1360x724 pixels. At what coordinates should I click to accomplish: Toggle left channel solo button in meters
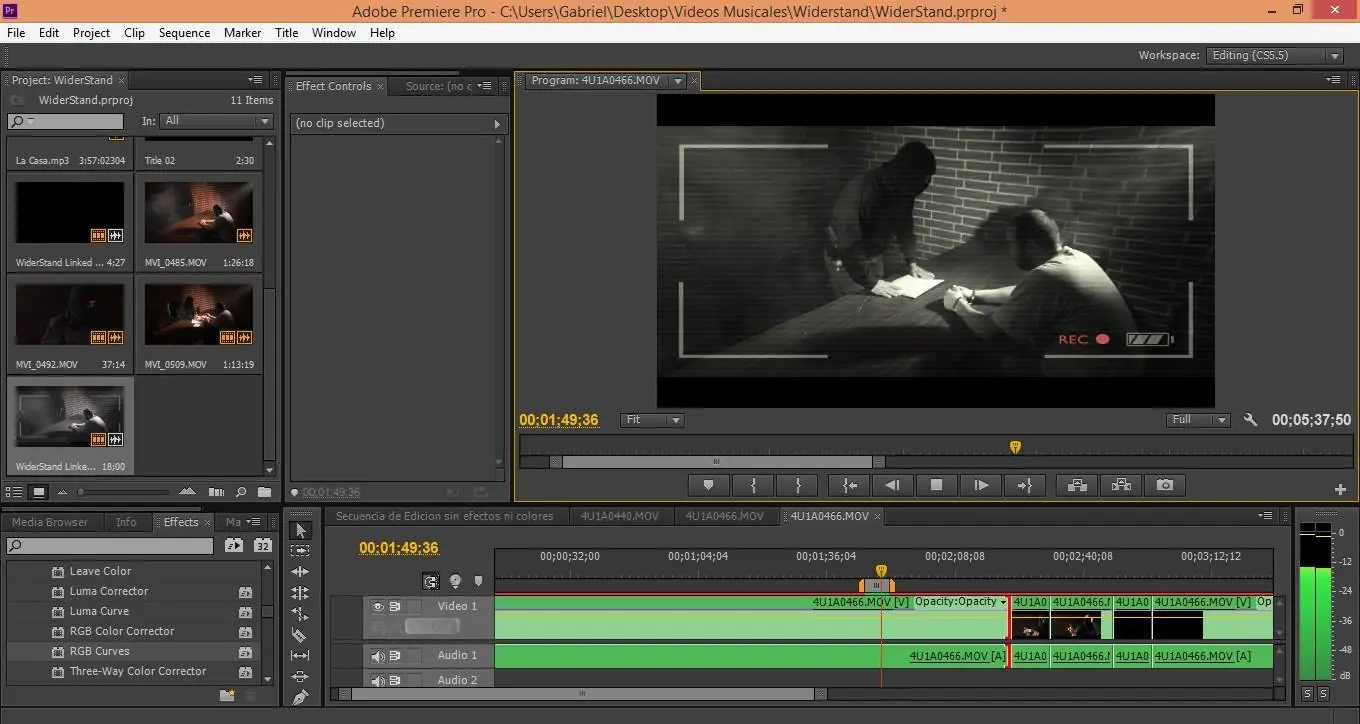pos(1306,694)
